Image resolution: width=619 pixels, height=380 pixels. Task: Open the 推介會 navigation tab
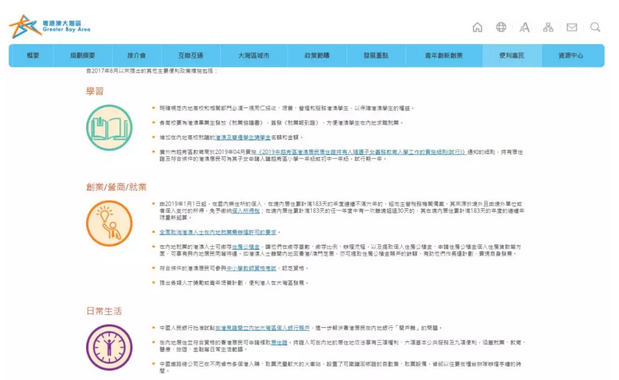(137, 56)
